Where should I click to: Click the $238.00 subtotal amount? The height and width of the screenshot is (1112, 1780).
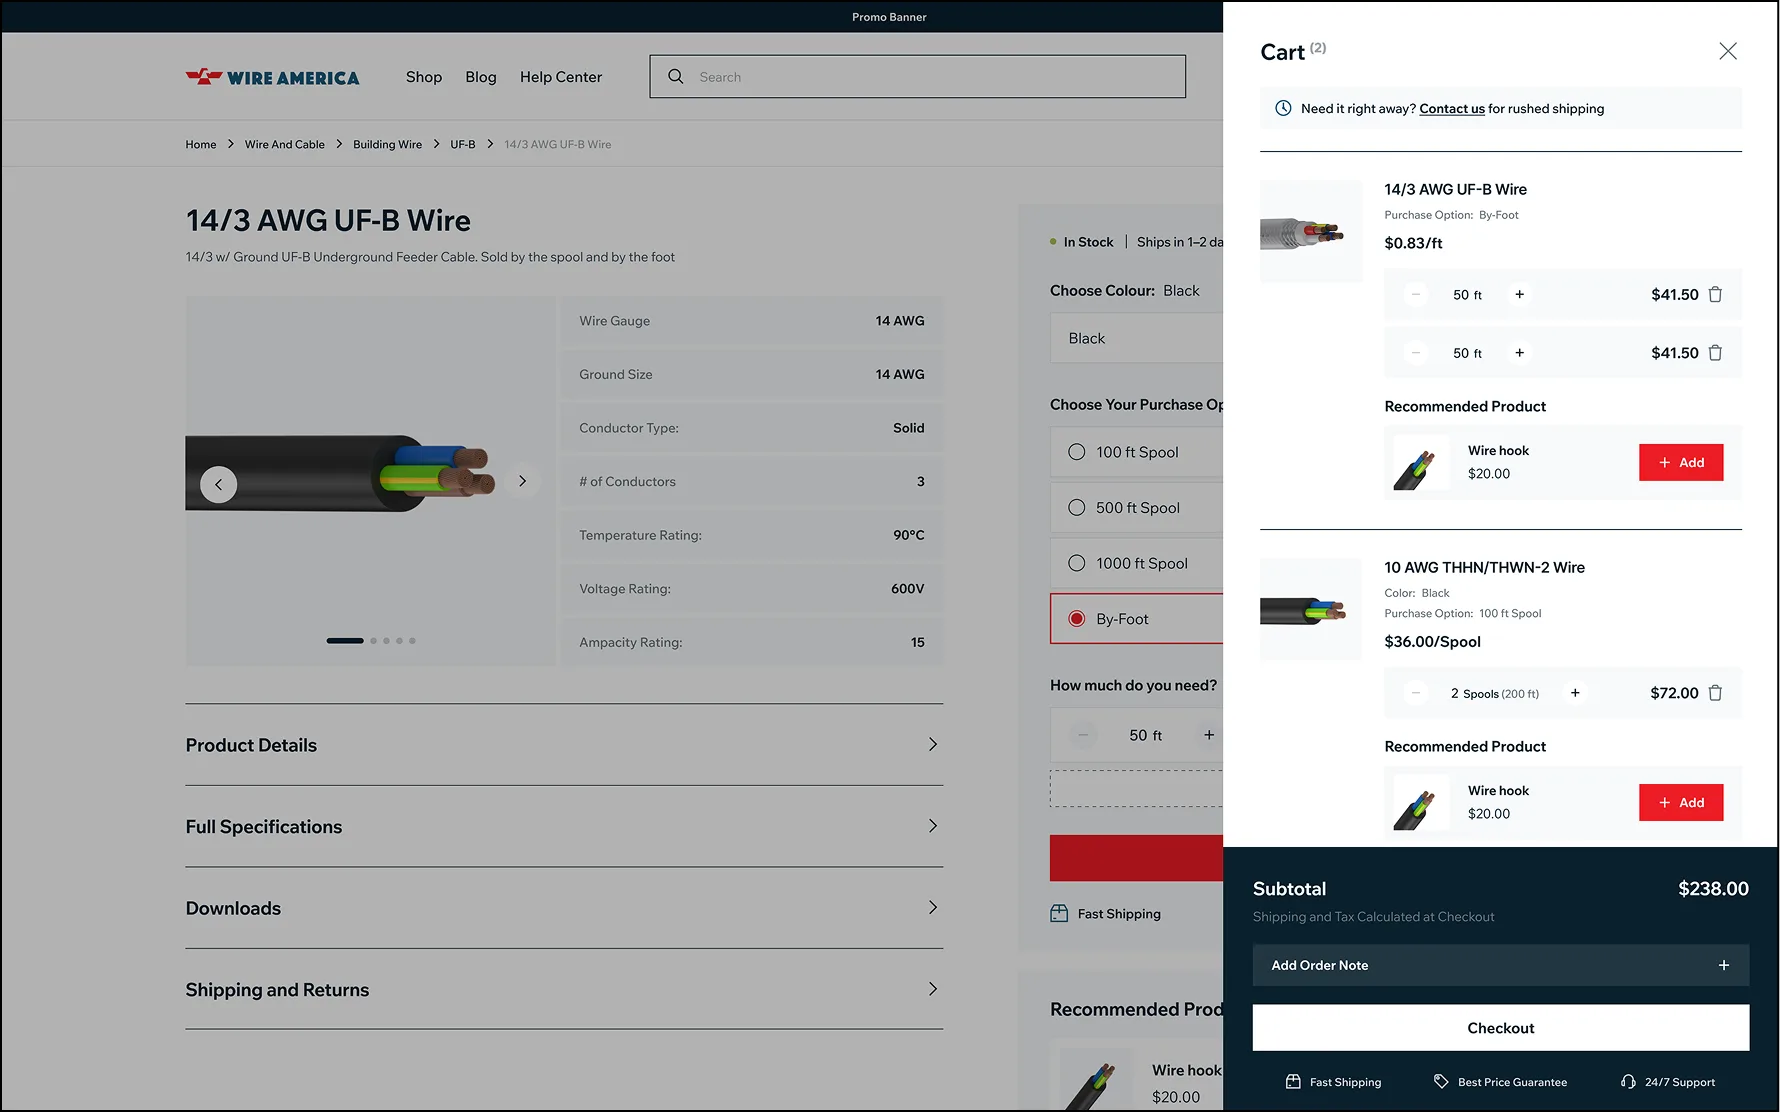(1713, 888)
